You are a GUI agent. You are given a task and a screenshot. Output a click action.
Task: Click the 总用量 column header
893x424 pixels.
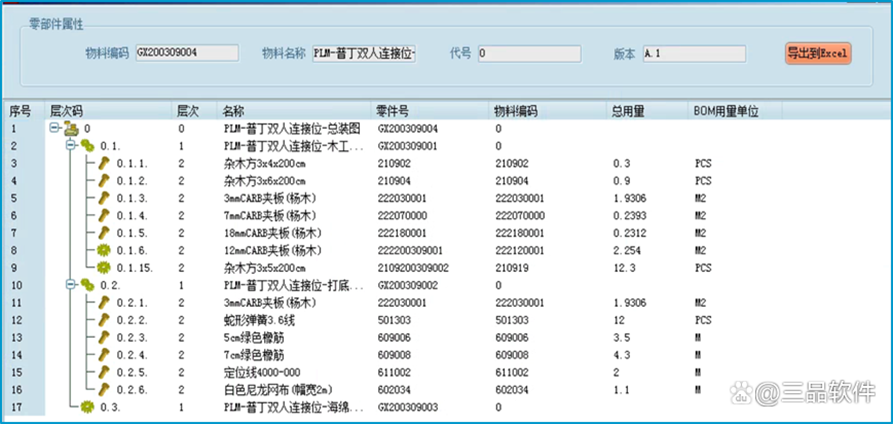626,109
